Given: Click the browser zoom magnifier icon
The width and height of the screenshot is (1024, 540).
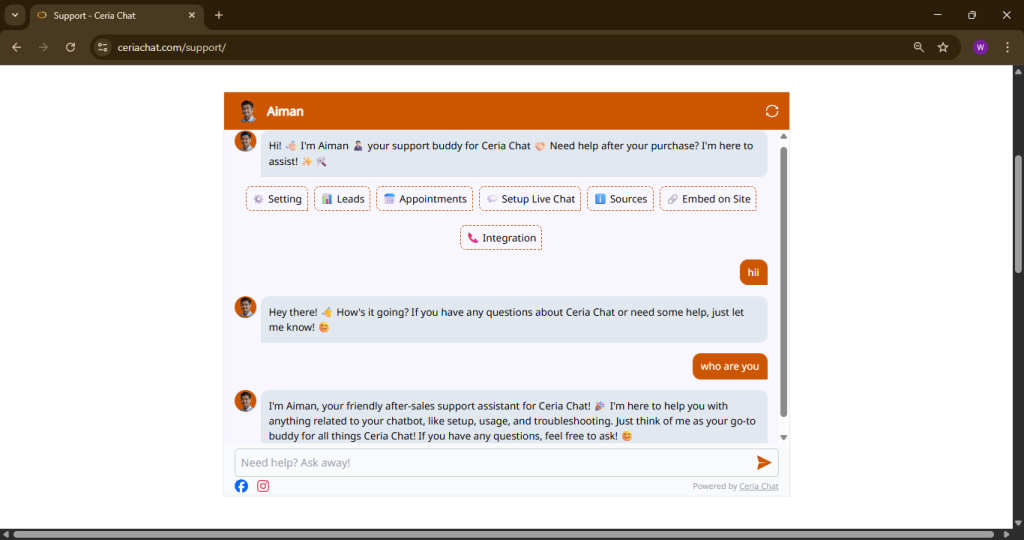Looking at the screenshot, I should coord(919,47).
